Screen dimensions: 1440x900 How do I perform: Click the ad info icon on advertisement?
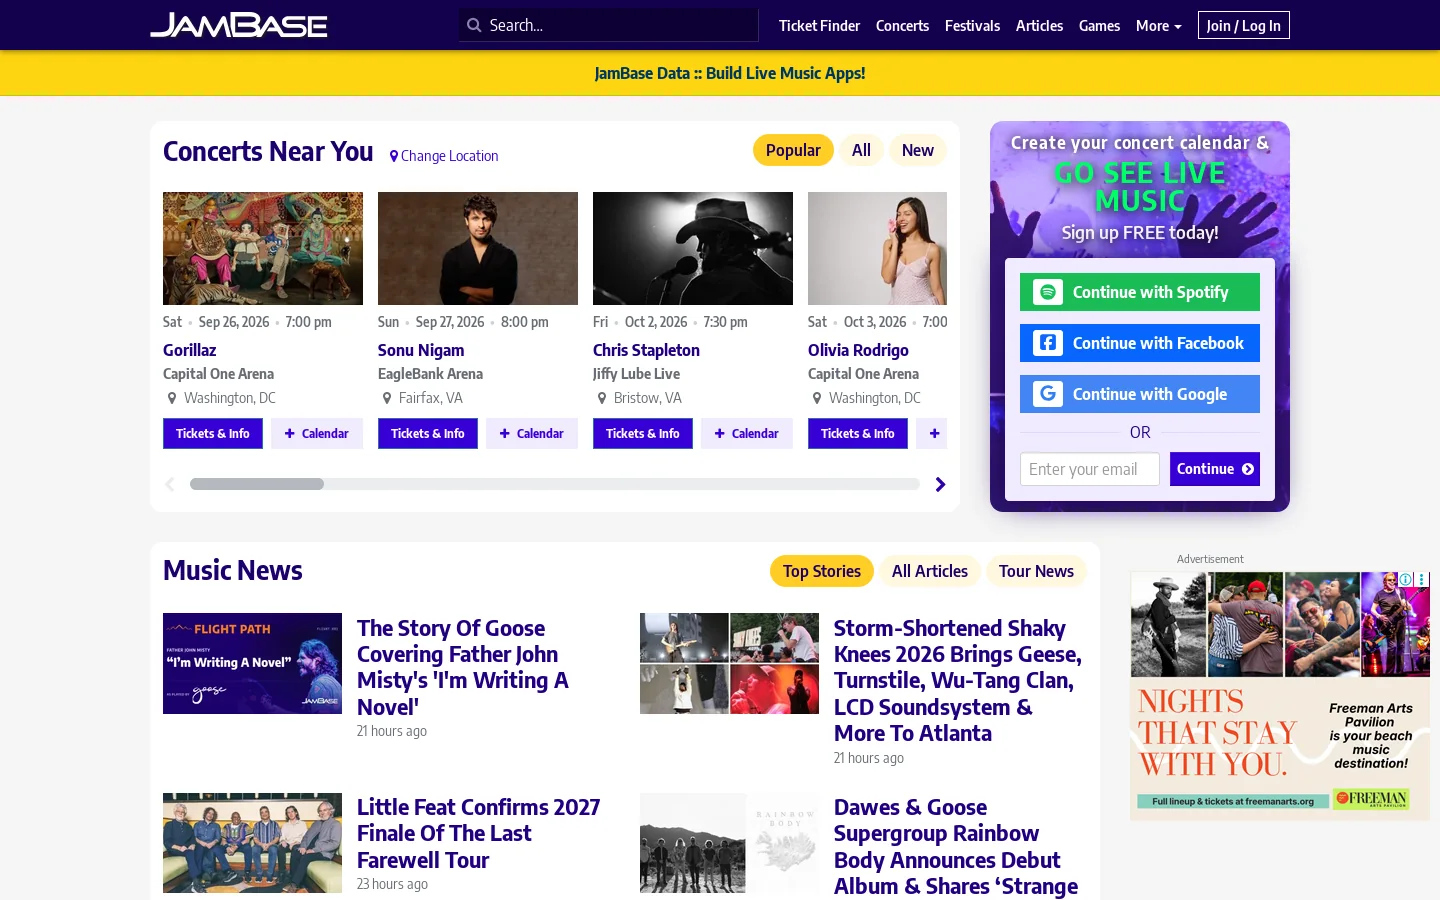coord(1405,579)
